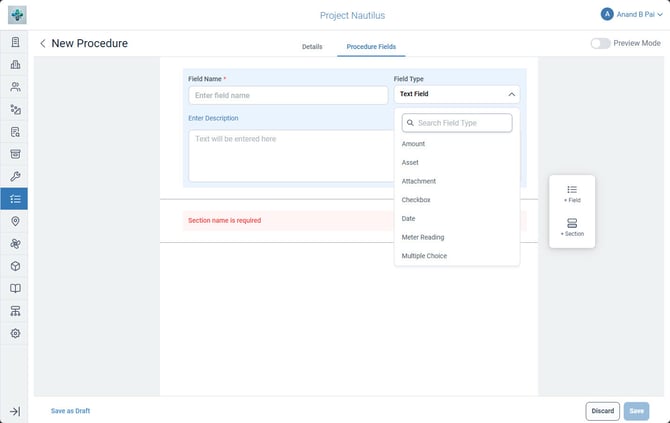The image size is (670, 423).
Task: Click the New Procedure heading
Action: pos(90,43)
